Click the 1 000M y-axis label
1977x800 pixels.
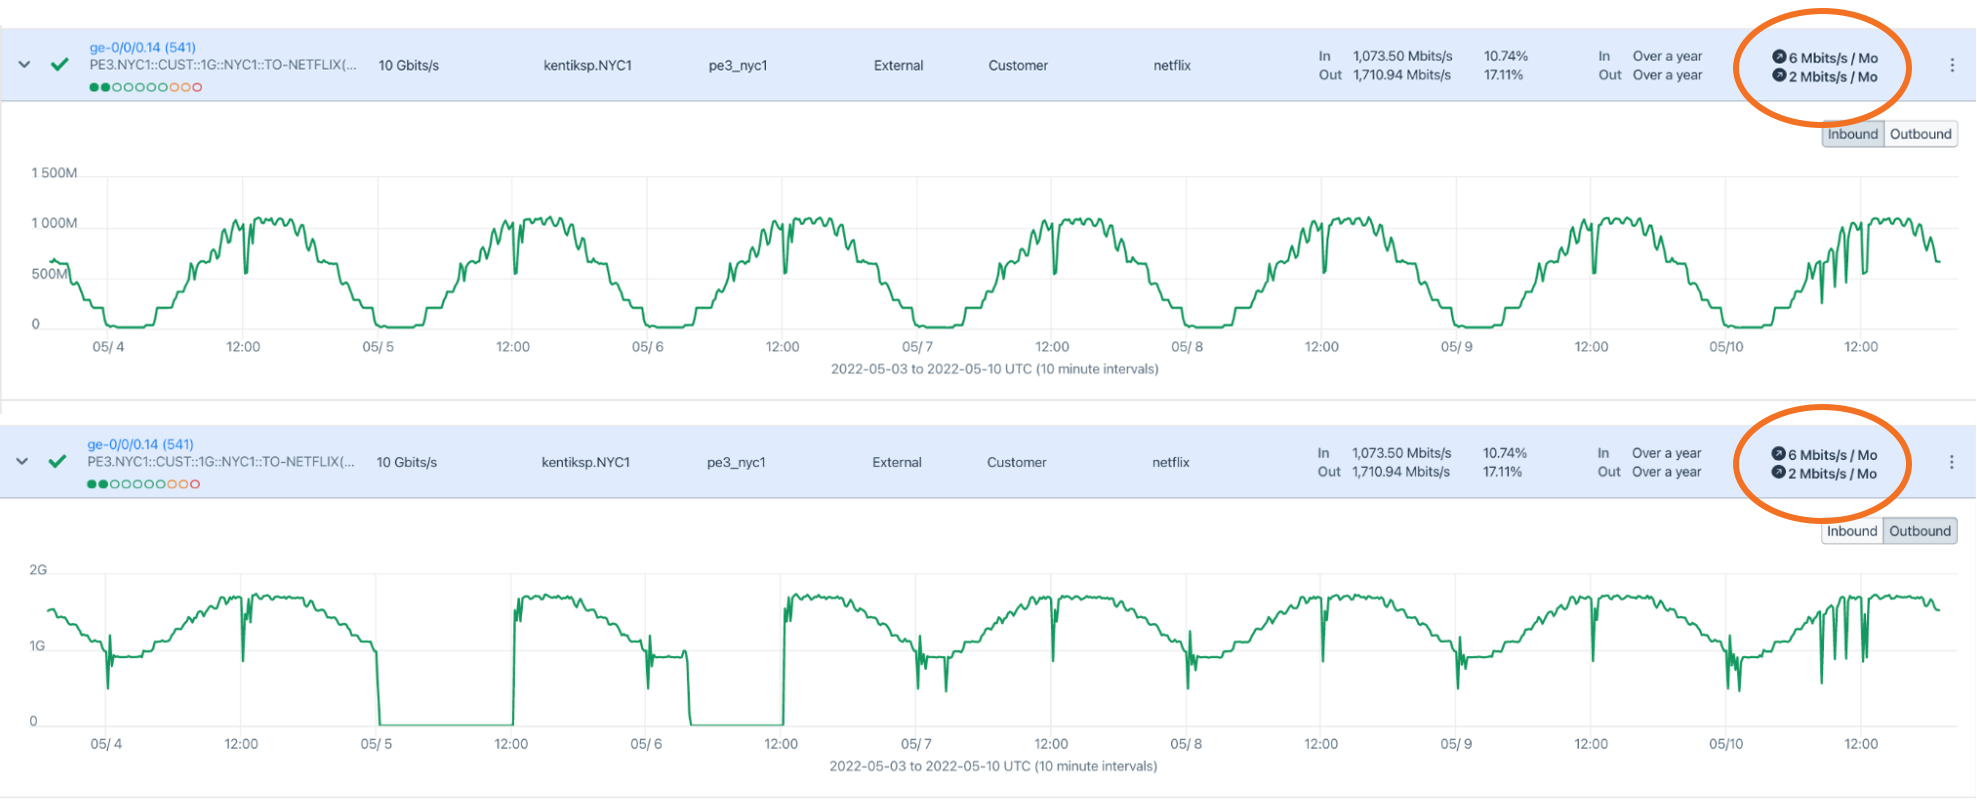click(54, 223)
